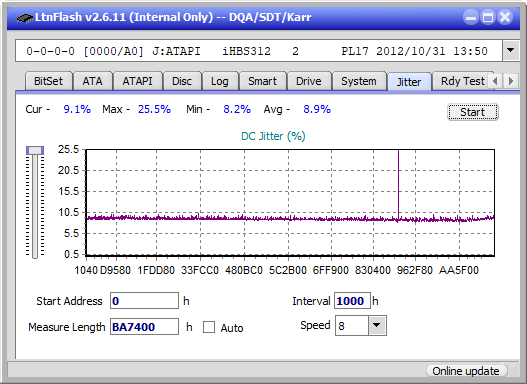The width and height of the screenshot is (527, 384).
Task: Click the Max 25.5% value
Action: (154, 109)
